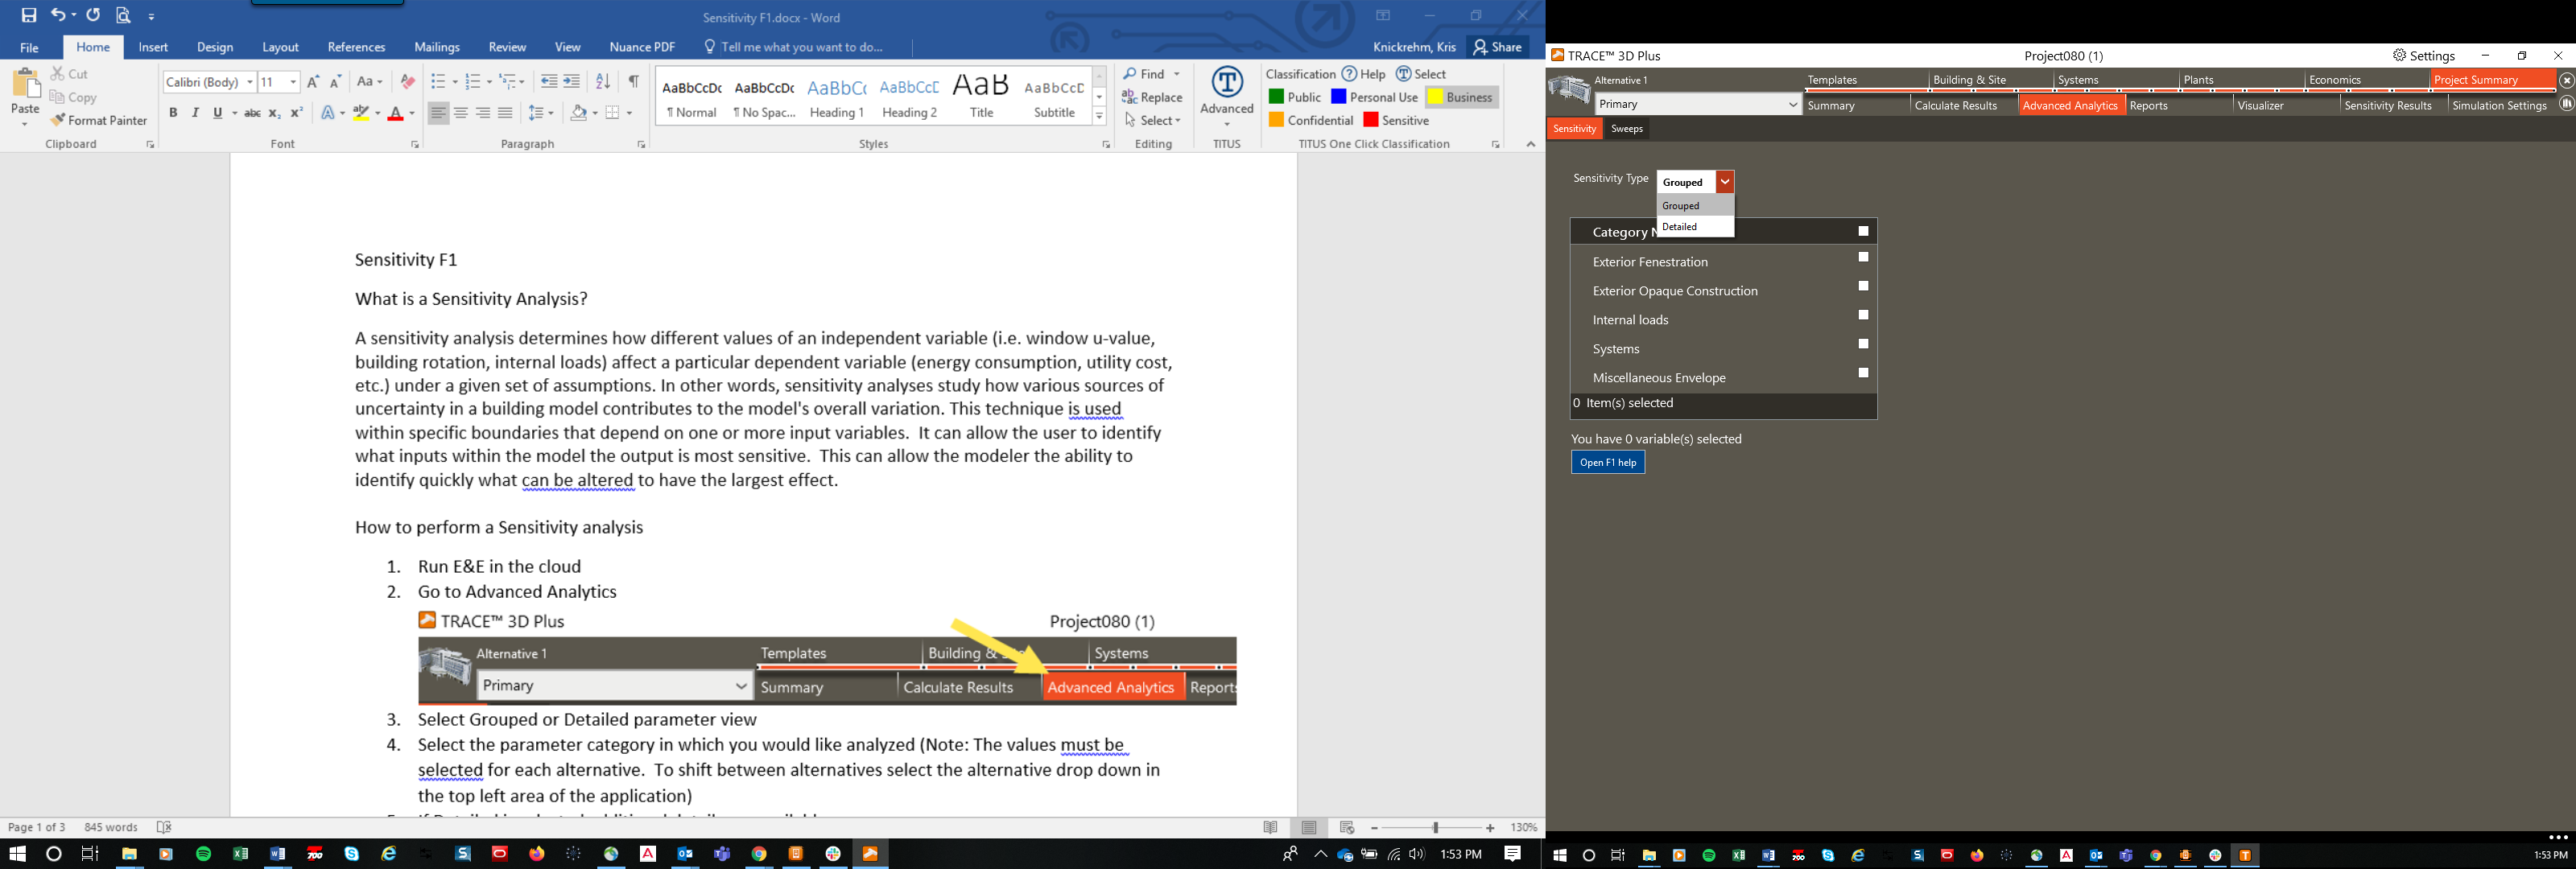Viewport: 2576px width, 869px height.
Task: Switch to the Sweeps tab
Action: (x=1627, y=129)
